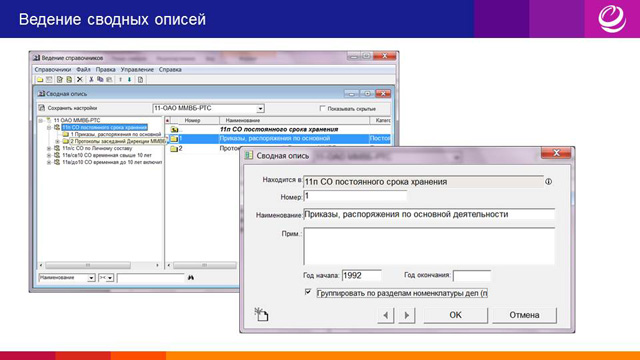Click the left tree panel horizontal scrollbar thumb

click(88, 265)
